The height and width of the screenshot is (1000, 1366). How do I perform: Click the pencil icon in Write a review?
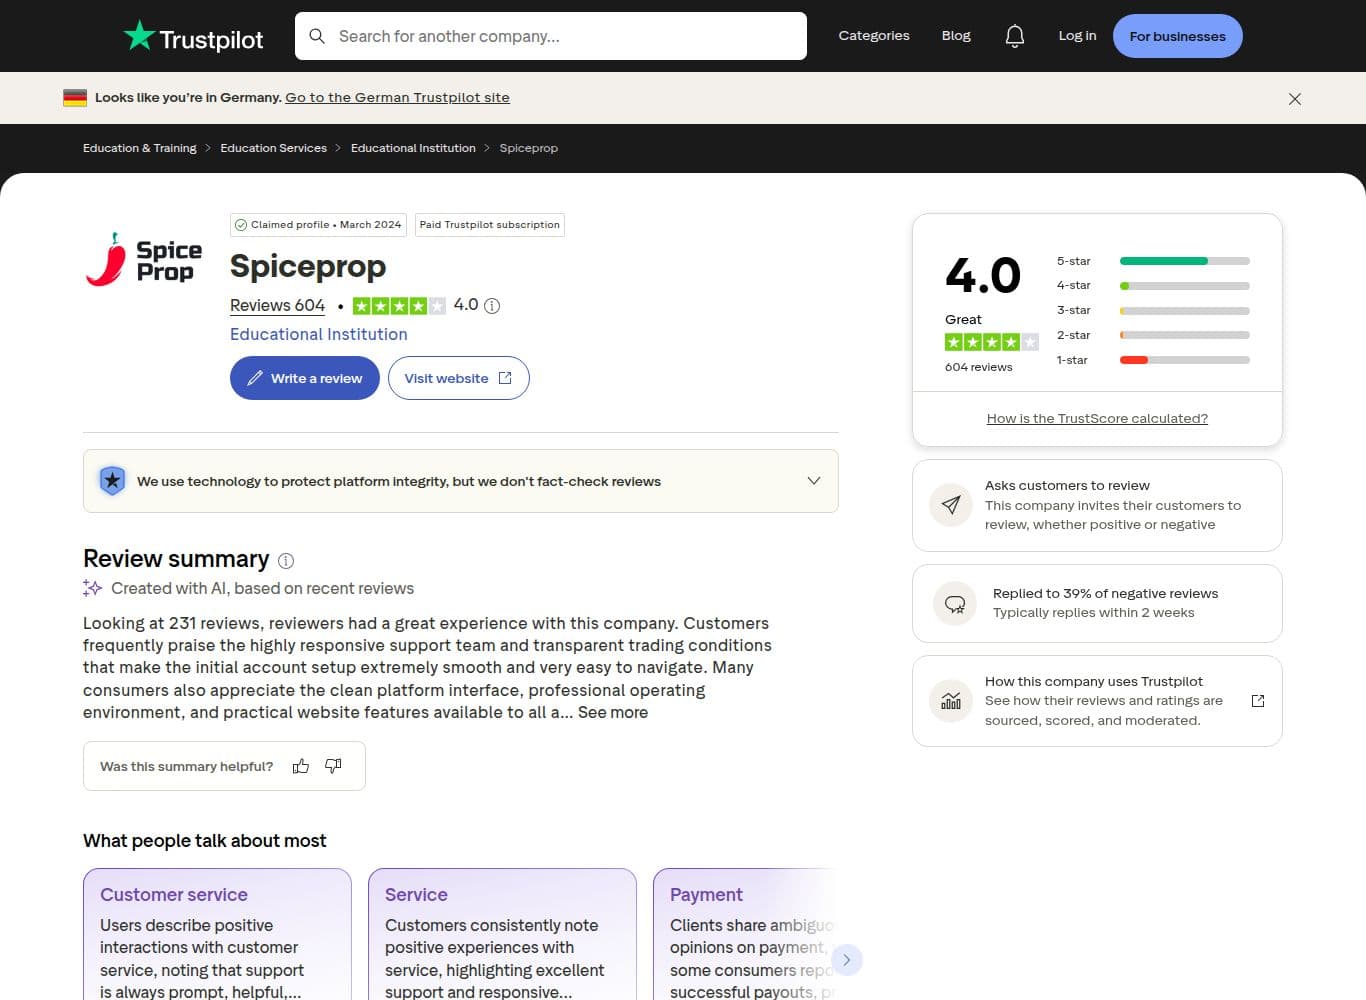[x=255, y=378]
